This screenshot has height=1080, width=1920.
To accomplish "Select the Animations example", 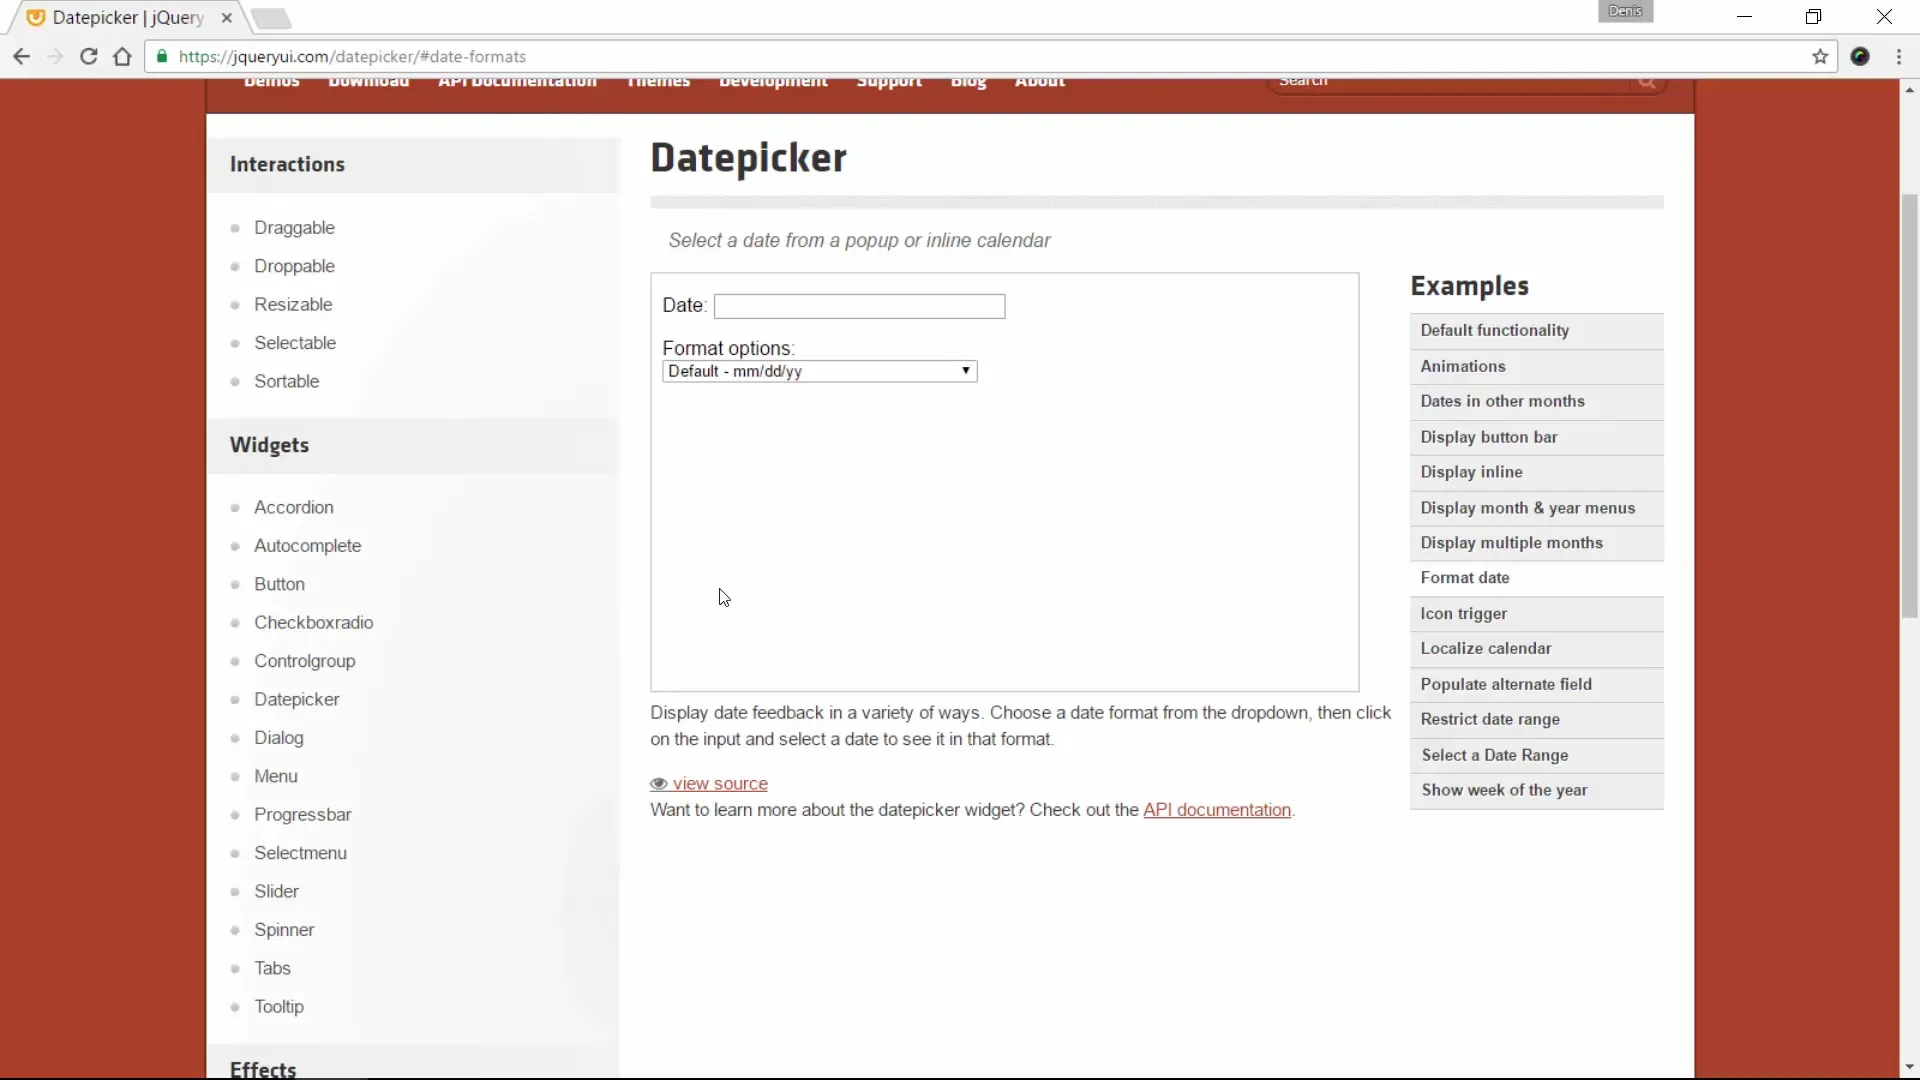I will pos(1536,367).
